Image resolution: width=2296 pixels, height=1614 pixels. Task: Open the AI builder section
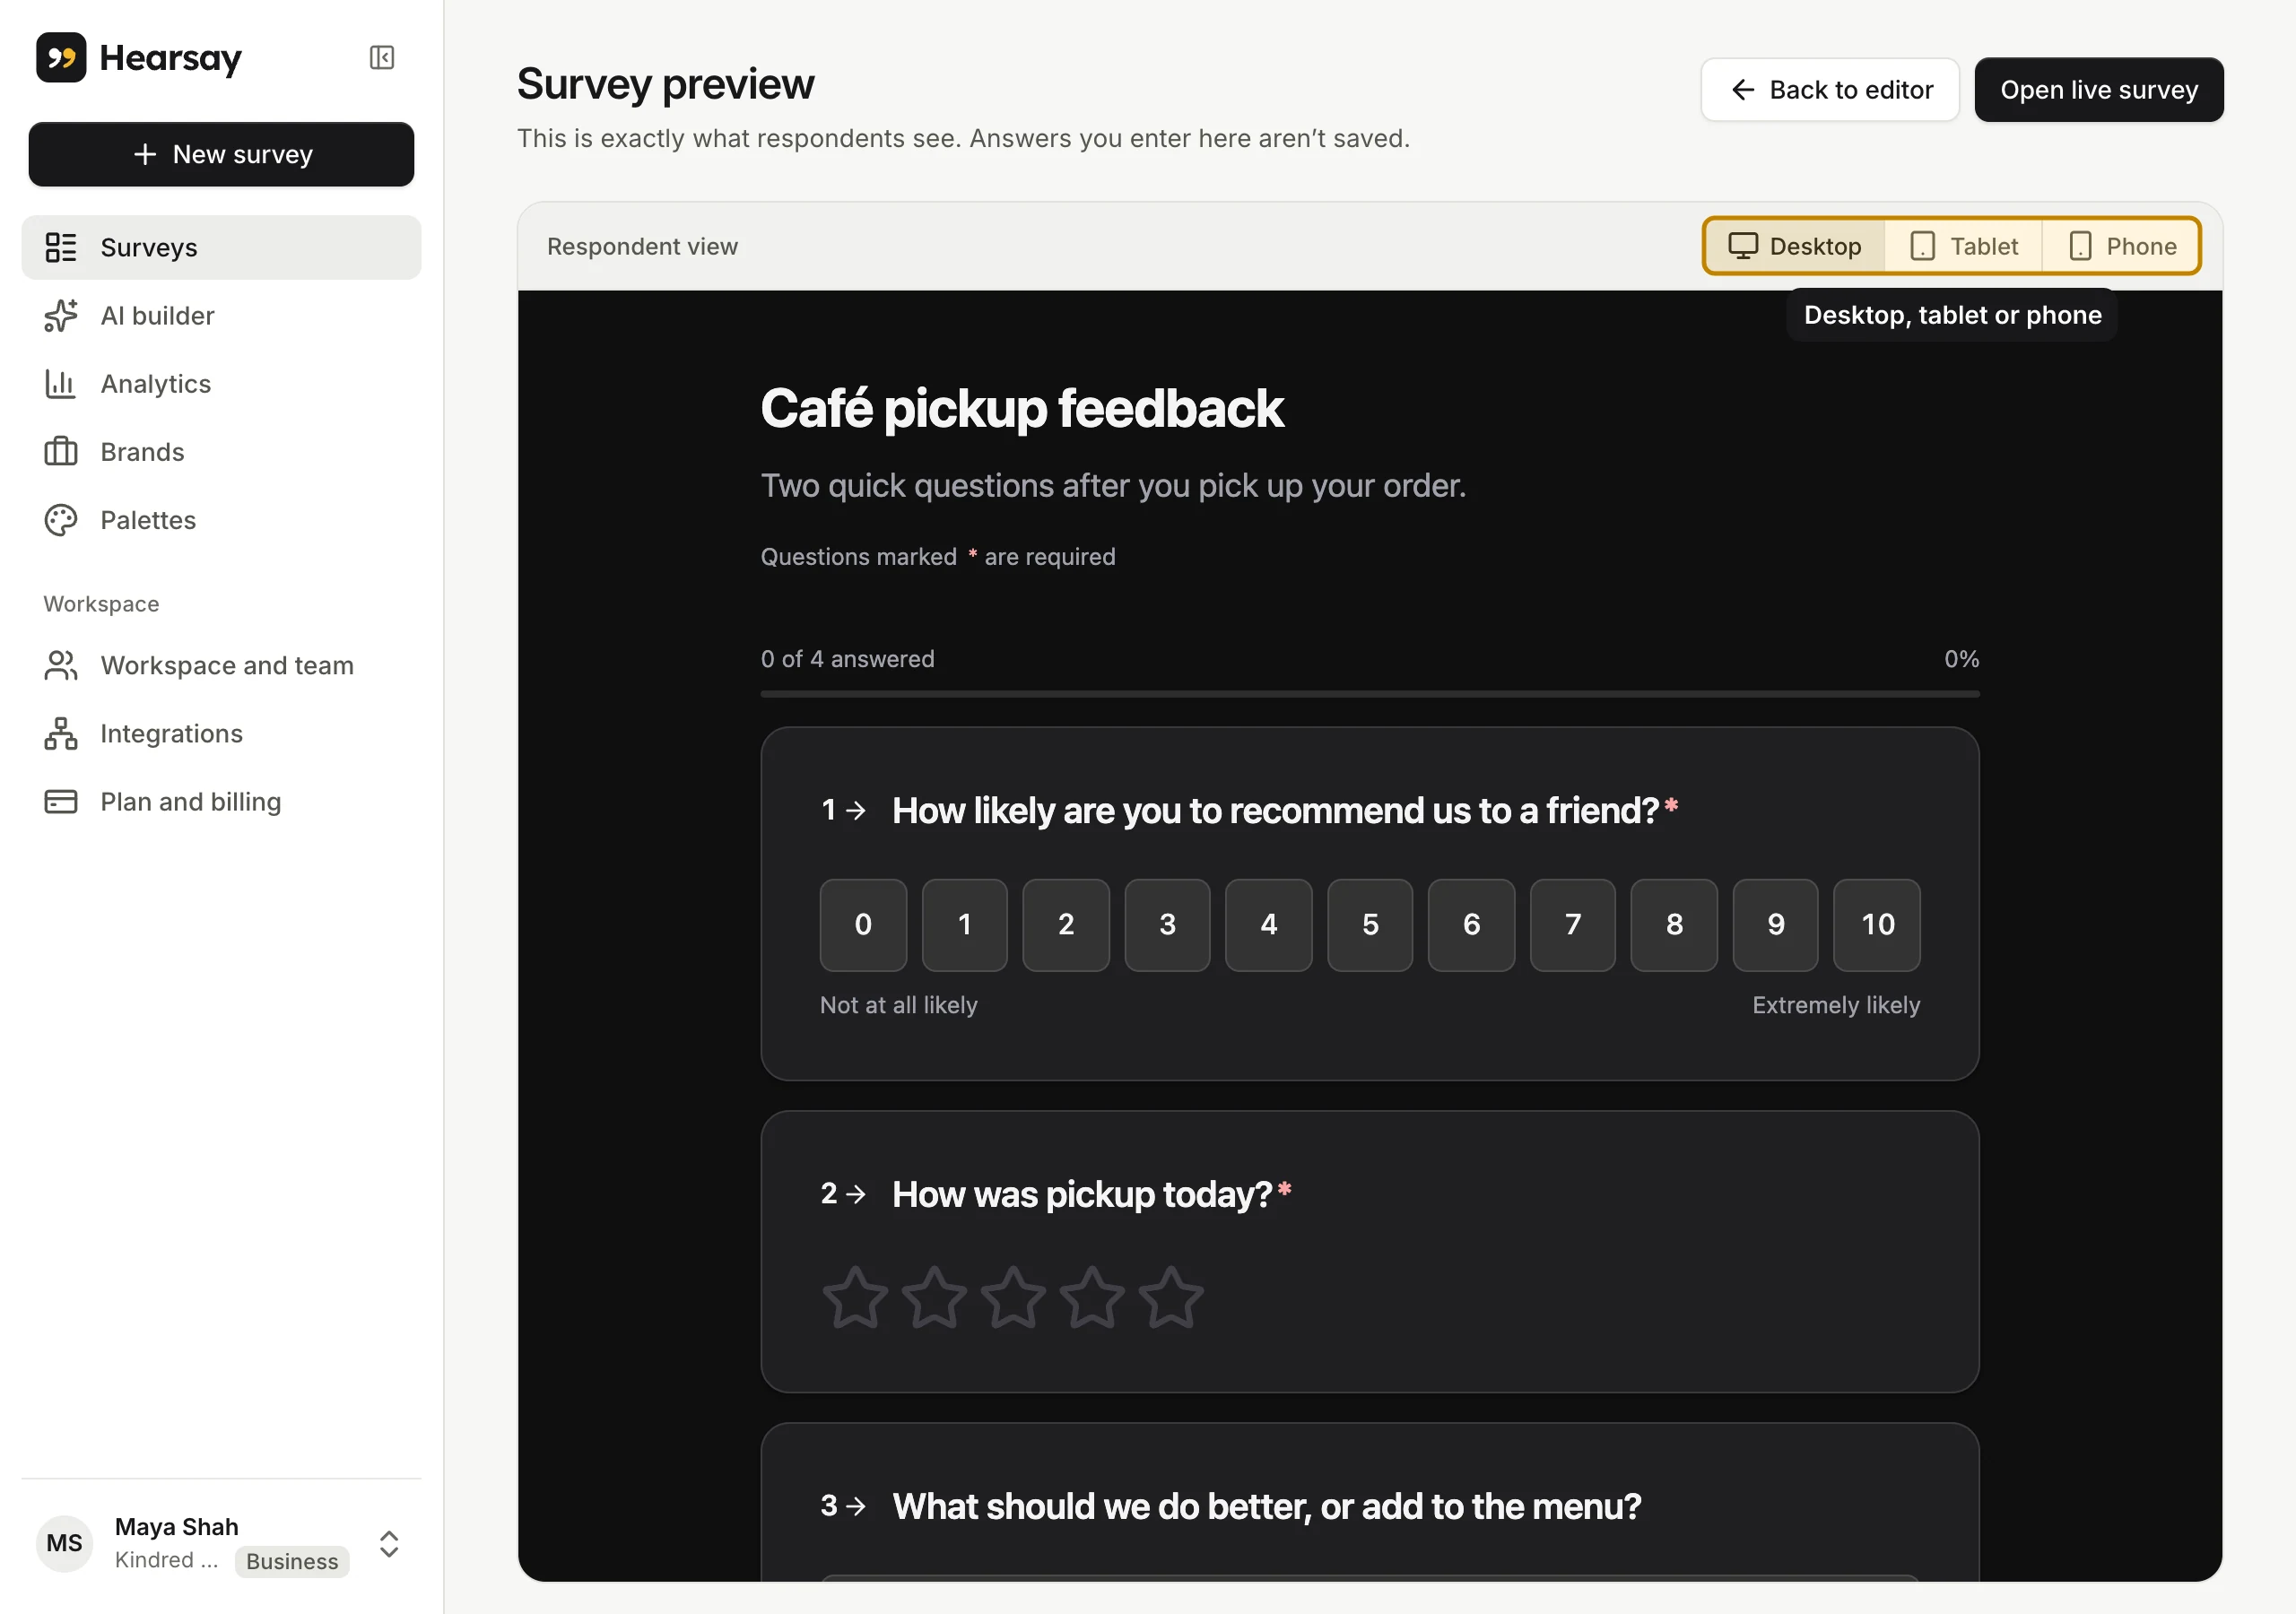click(221, 316)
